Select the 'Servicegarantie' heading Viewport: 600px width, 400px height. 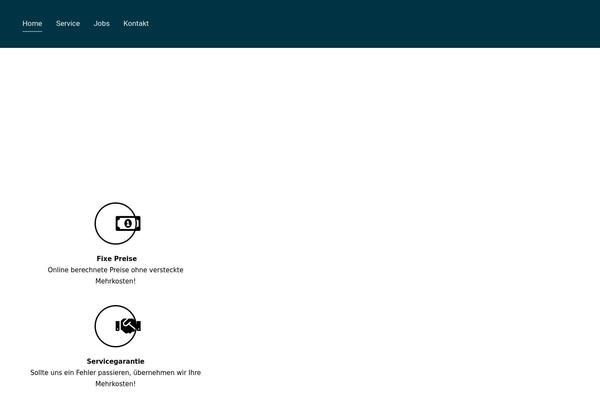click(x=116, y=361)
